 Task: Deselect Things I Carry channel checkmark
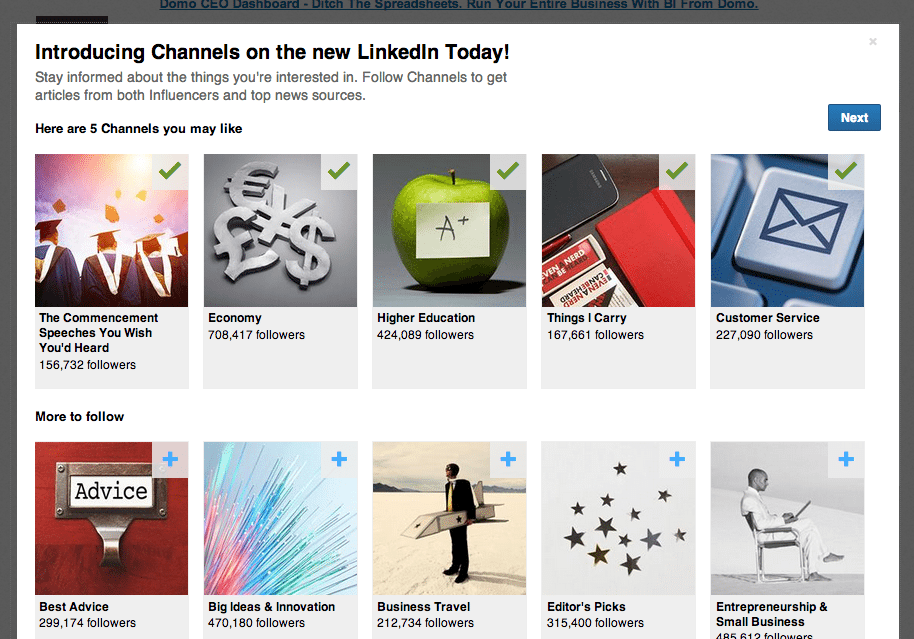pos(677,171)
